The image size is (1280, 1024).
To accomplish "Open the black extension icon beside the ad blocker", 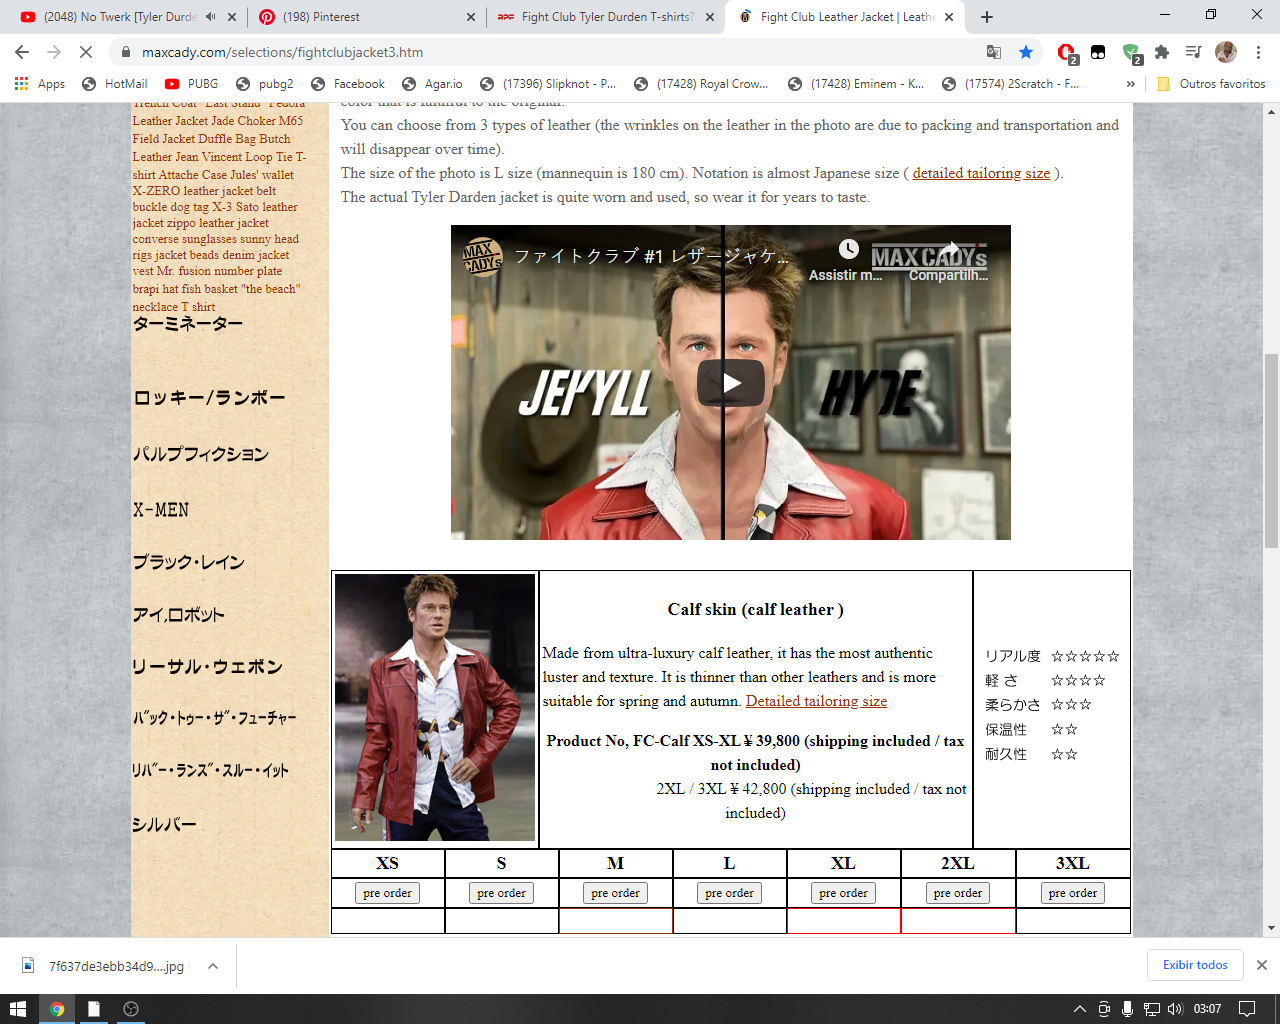I will (1098, 52).
